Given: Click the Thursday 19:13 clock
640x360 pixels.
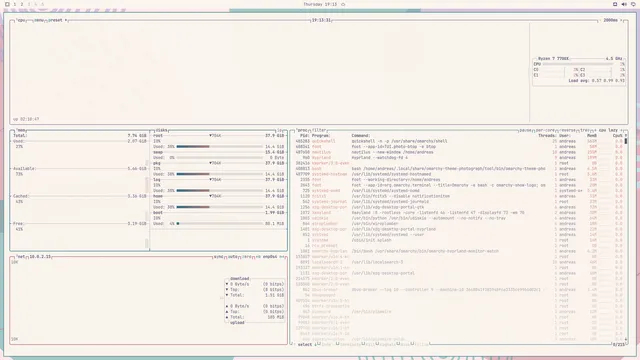Looking at the screenshot, I should click(320, 4).
